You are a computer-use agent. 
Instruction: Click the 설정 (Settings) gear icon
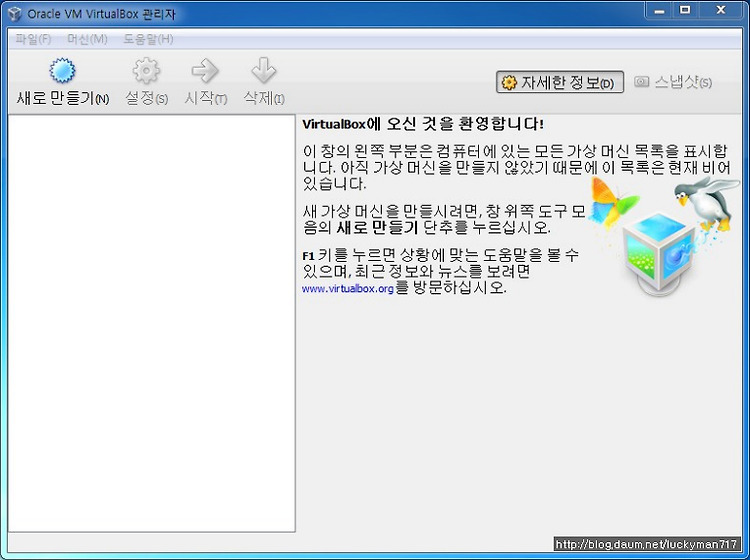click(146, 71)
